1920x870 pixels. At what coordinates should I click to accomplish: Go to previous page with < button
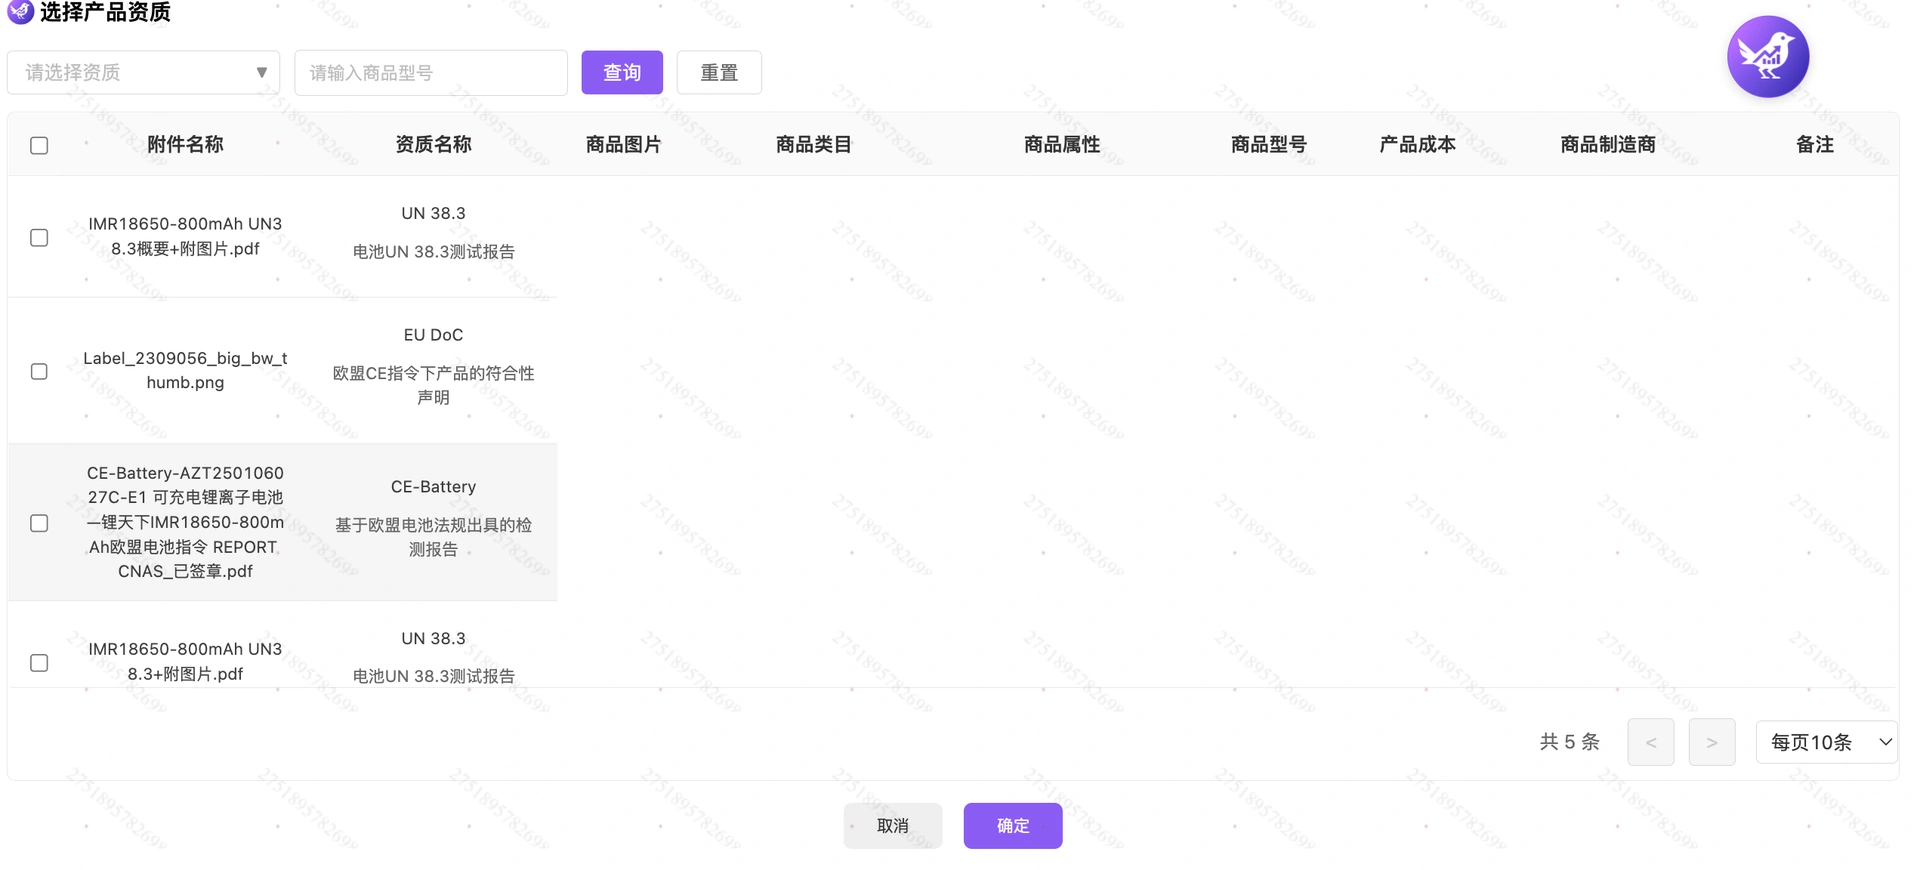(x=1651, y=742)
